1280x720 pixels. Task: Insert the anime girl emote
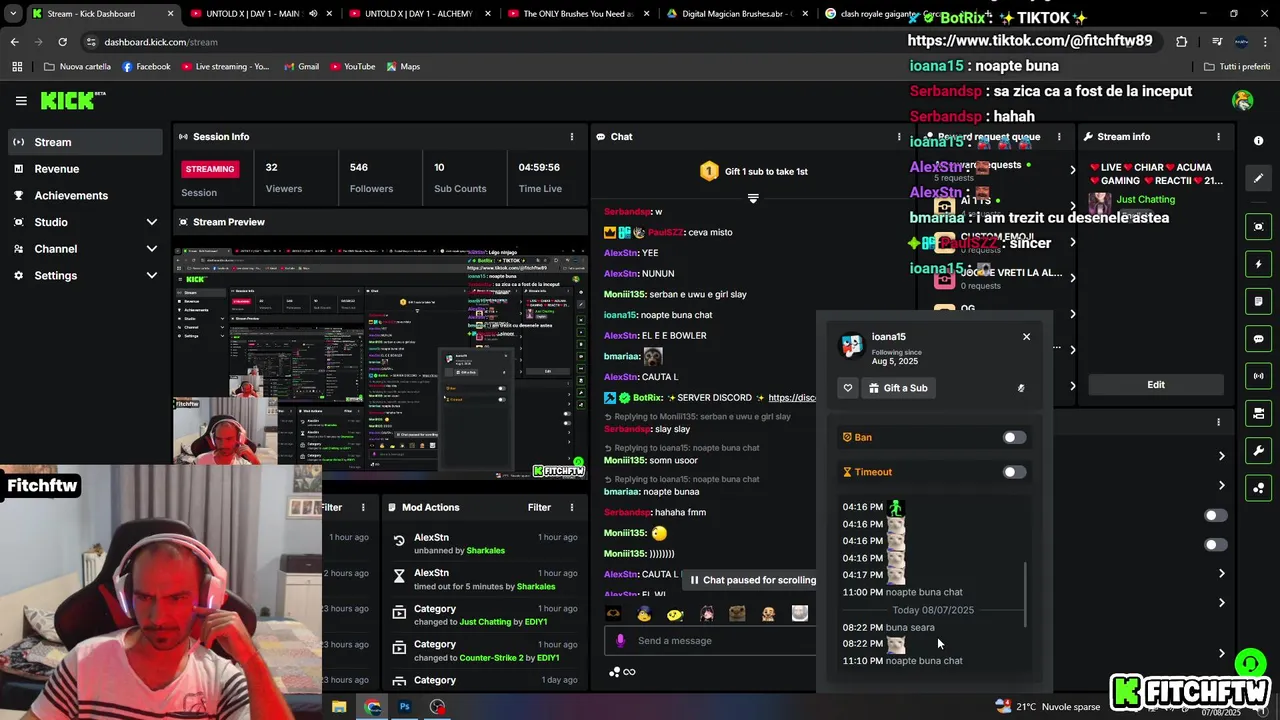tap(707, 614)
